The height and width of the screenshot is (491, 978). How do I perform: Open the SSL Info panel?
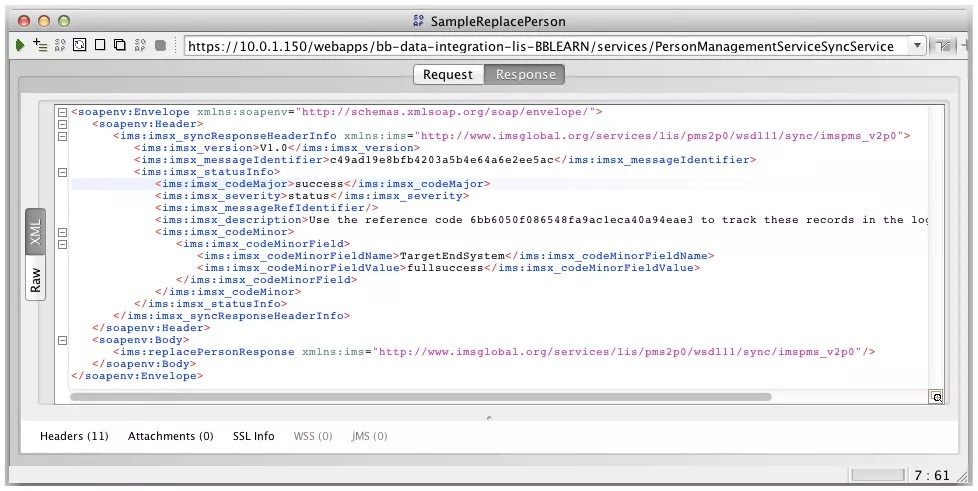(253, 436)
